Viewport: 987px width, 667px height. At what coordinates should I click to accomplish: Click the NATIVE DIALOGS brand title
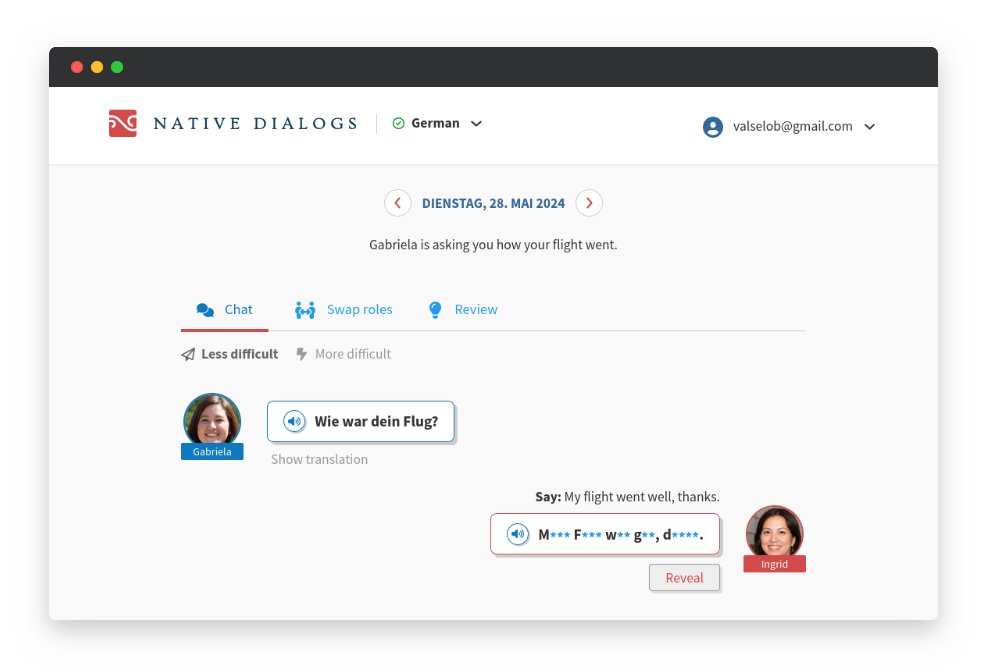coord(256,123)
